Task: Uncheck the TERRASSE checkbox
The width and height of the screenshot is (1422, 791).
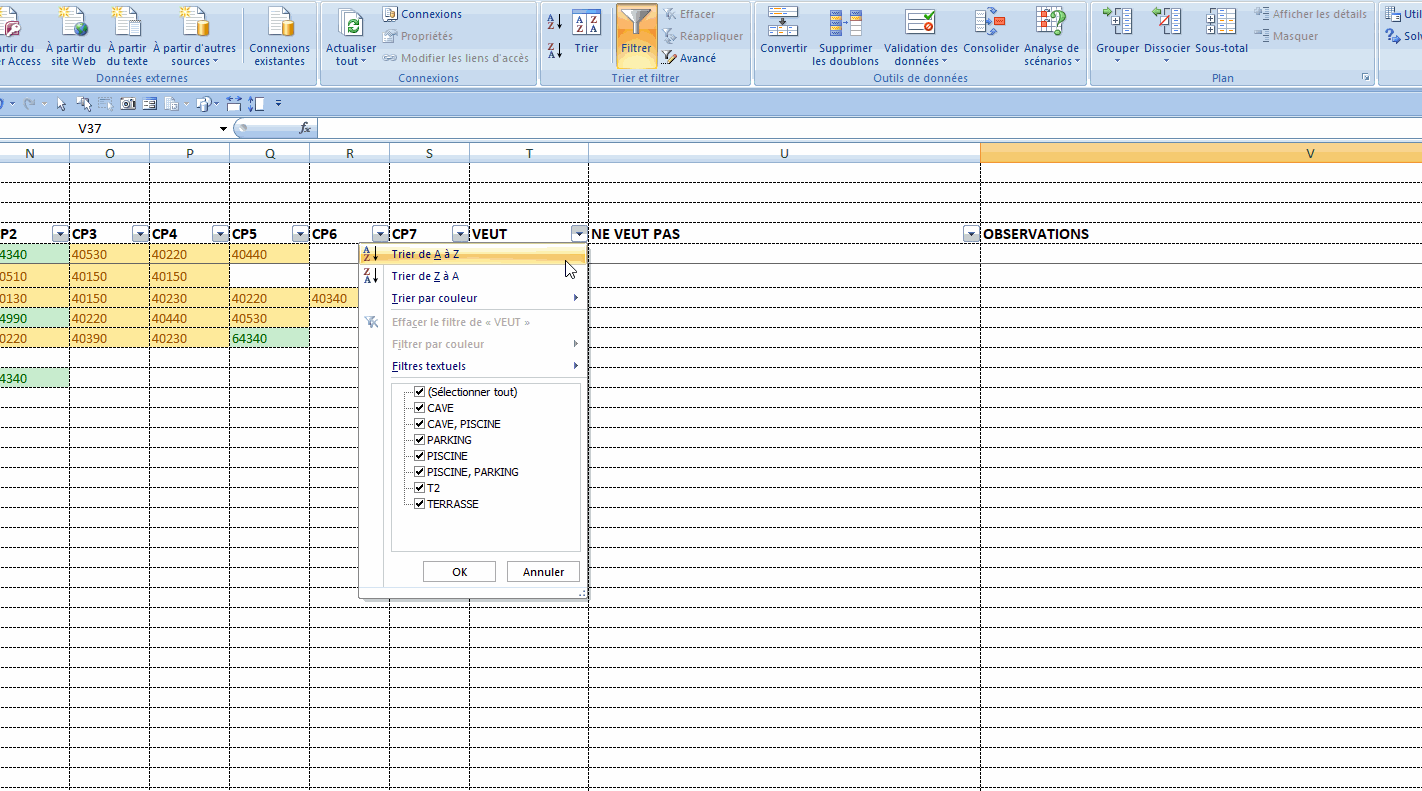Action: point(420,504)
